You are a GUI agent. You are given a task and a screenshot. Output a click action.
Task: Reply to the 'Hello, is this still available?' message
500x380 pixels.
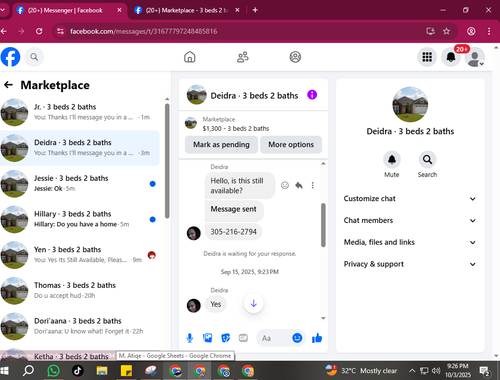pyautogui.click(x=299, y=185)
